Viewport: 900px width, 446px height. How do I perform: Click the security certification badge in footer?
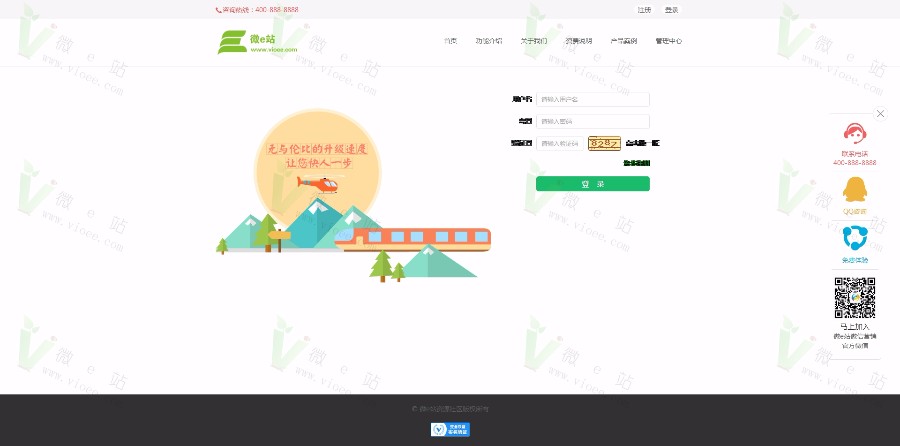point(450,429)
